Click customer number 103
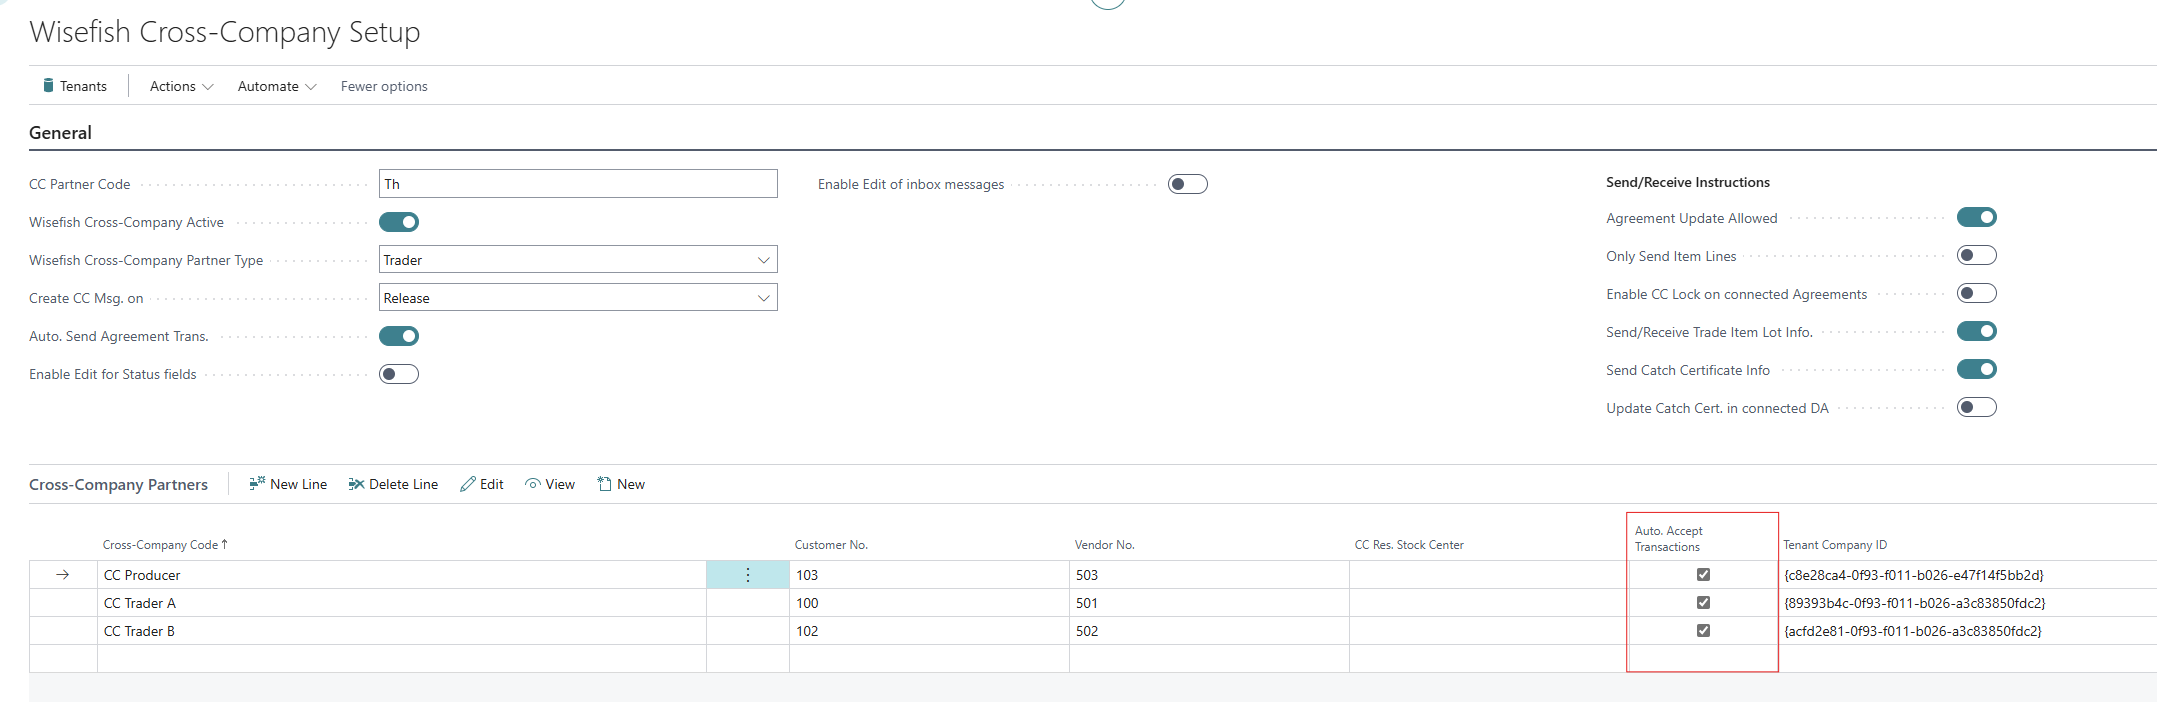Viewport: 2157px width, 702px height. click(x=929, y=575)
